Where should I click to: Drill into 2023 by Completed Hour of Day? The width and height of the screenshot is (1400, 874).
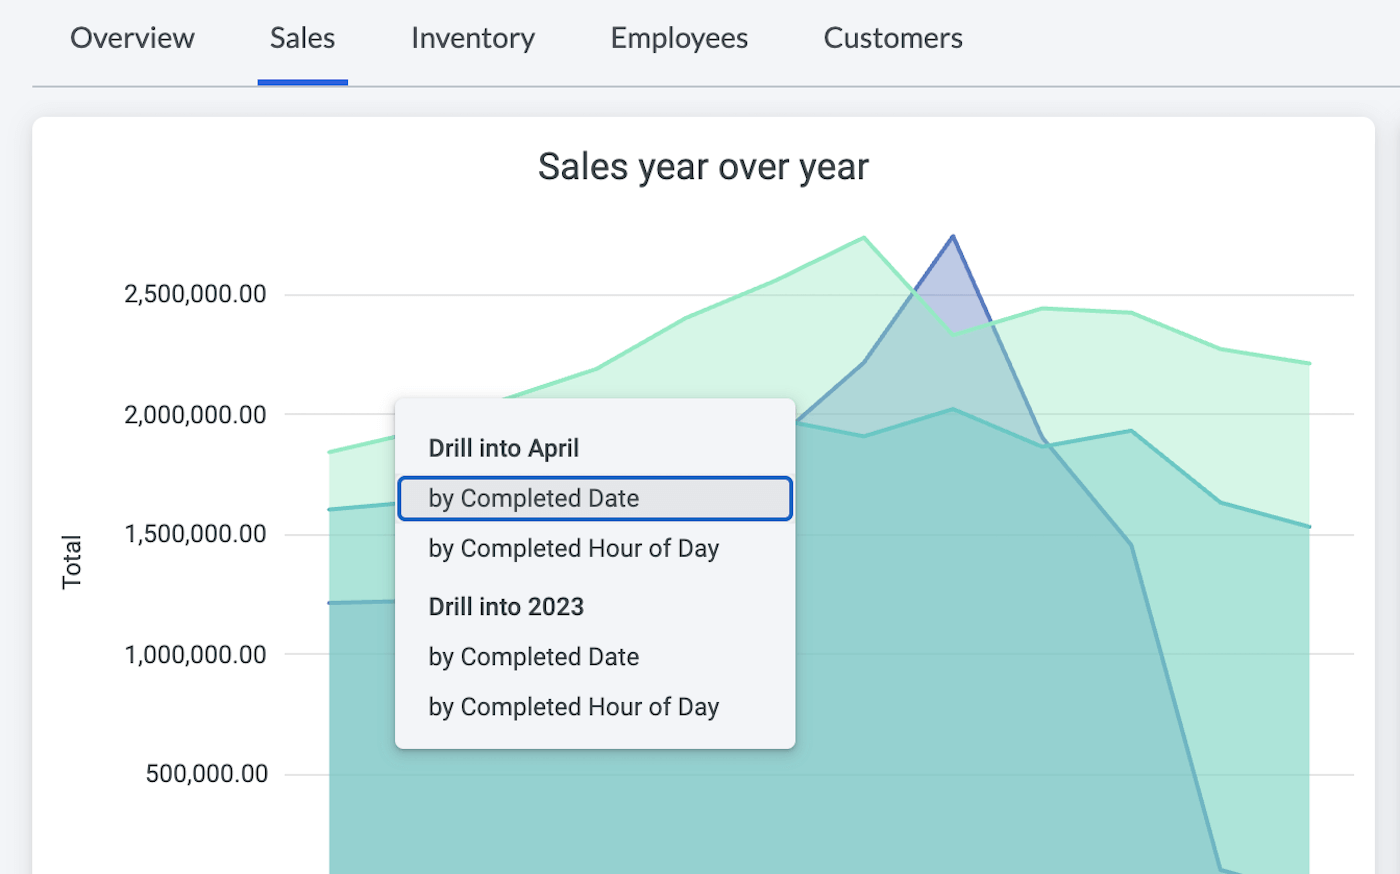(x=573, y=707)
